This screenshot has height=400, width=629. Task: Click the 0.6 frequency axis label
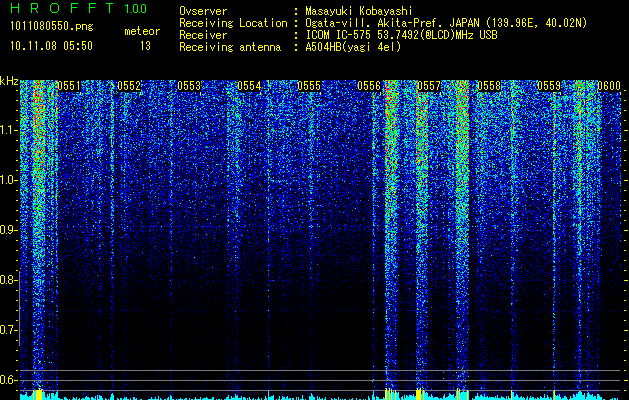(8, 380)
